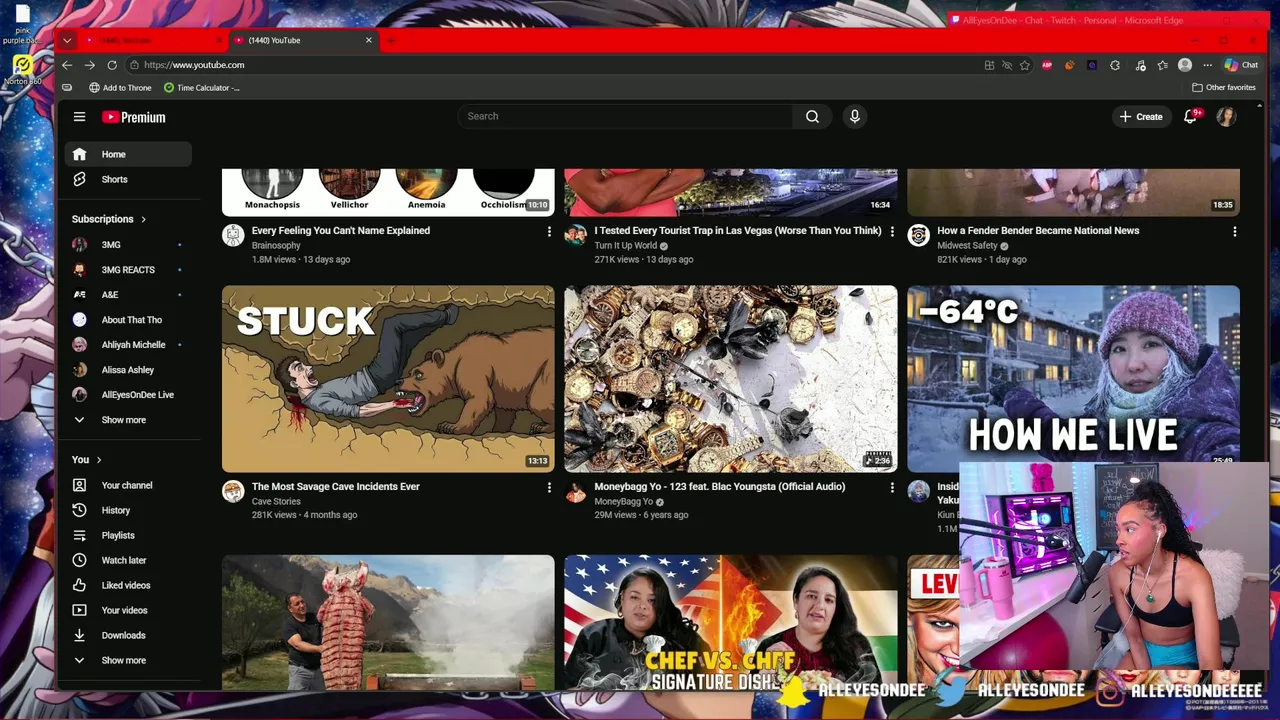Image resolution: width=1280 pixels, height=720 pixels.
Task: Open a new tab with plus button
Action: (x=391, y=40)
